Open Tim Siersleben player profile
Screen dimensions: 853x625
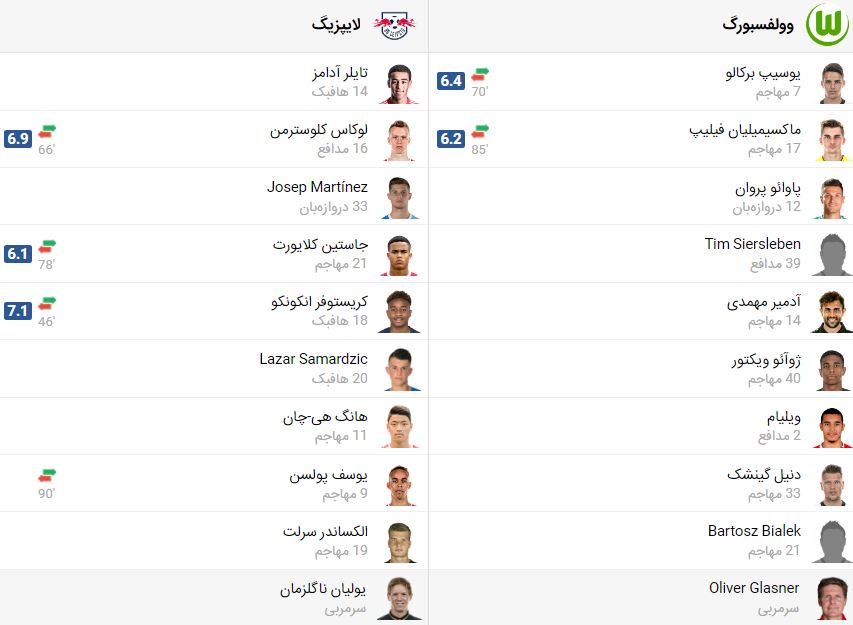[x=752, y=244]
